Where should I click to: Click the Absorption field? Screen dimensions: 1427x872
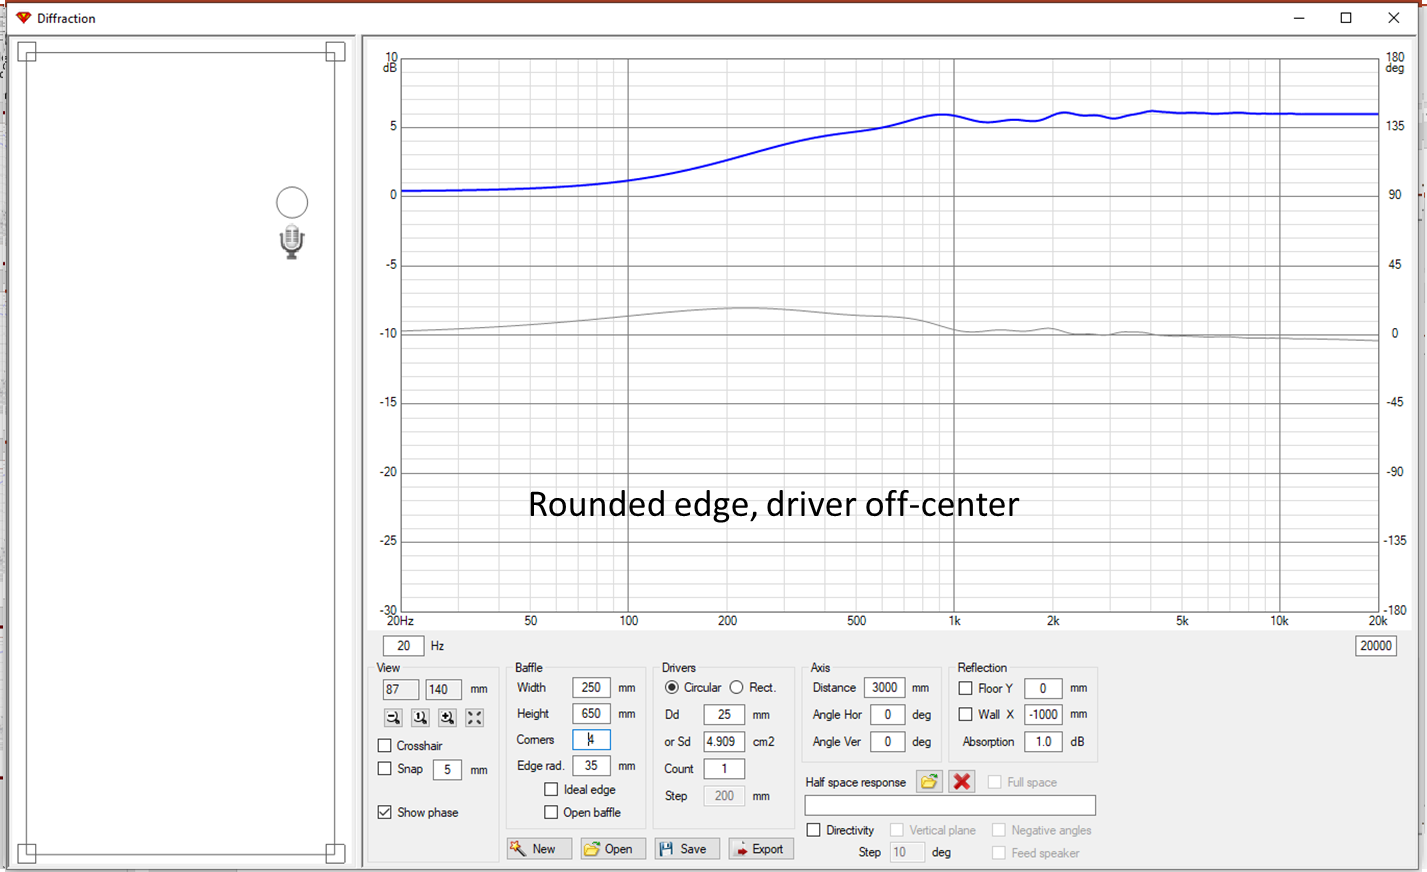1043,742
